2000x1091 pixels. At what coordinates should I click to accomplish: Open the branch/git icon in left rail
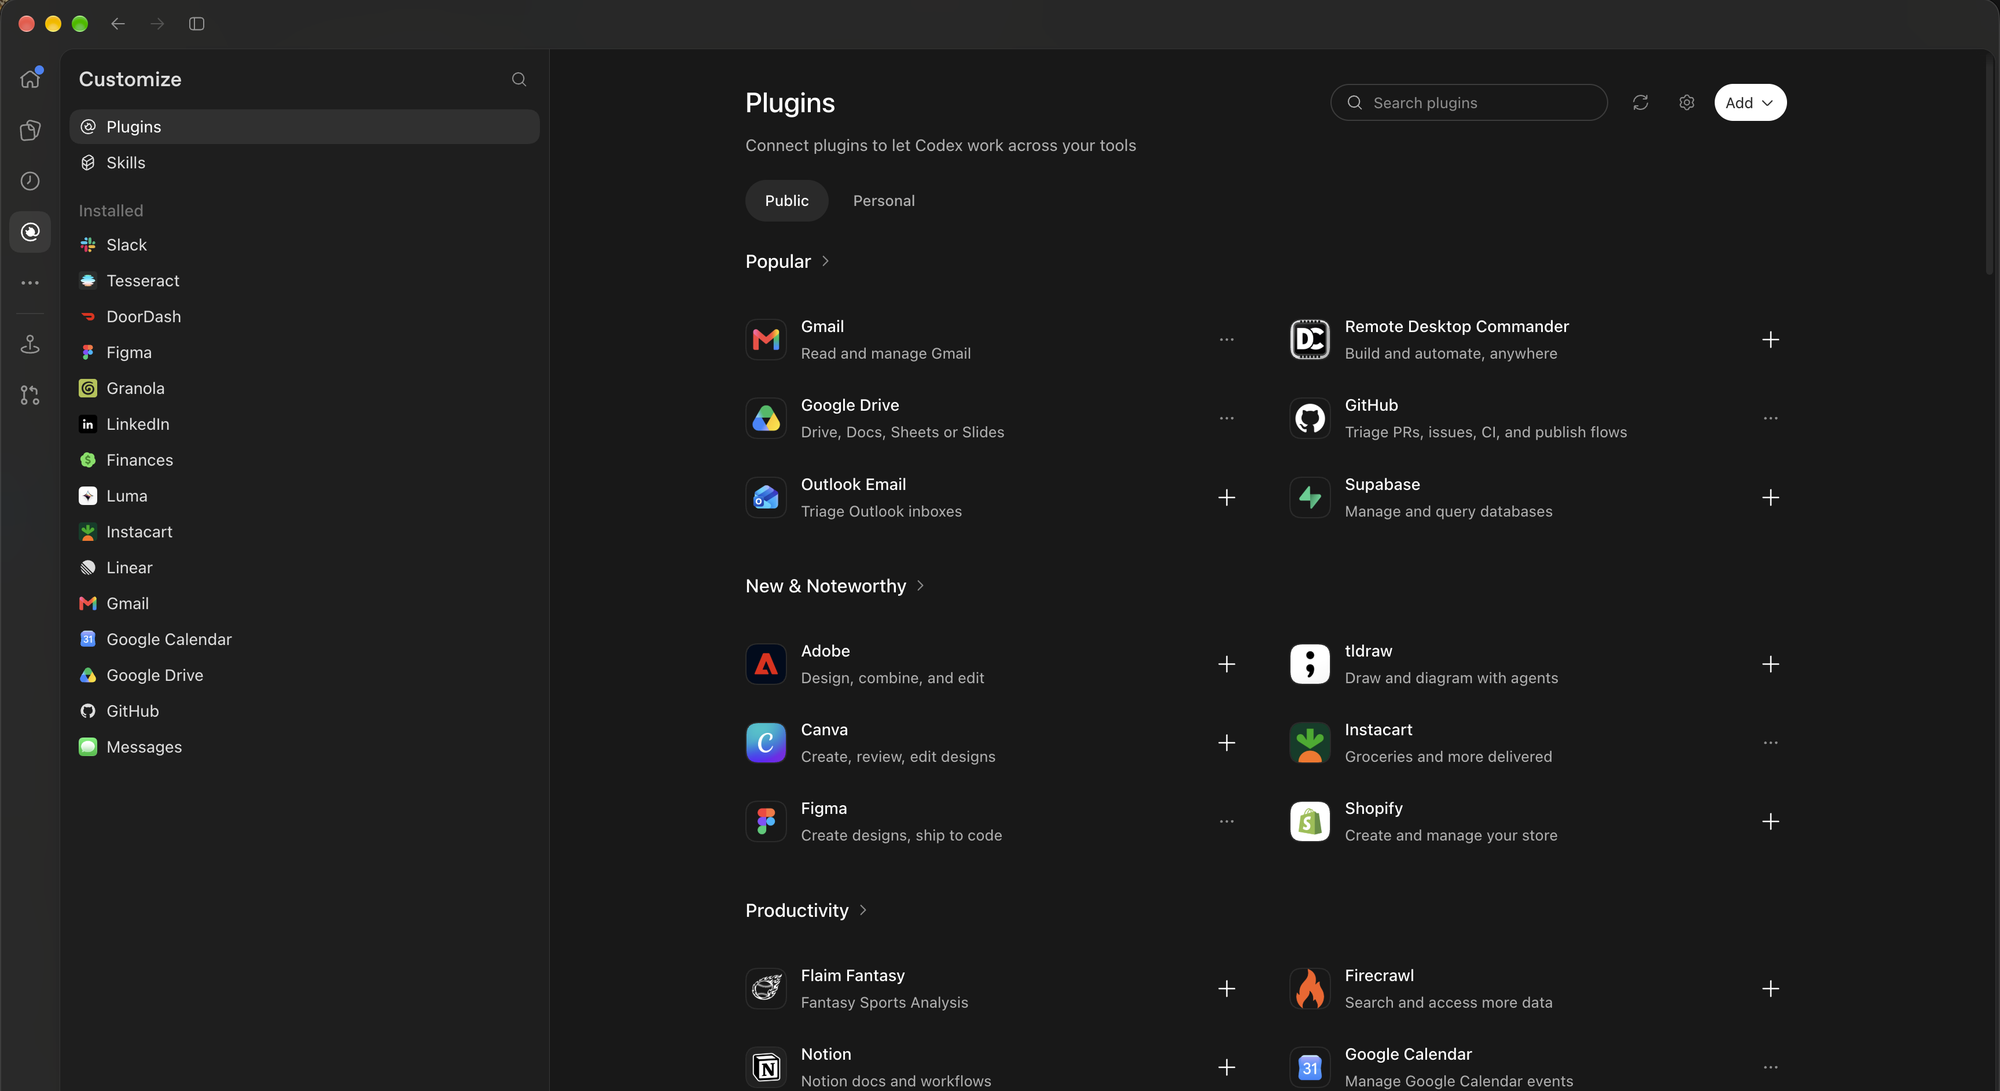point(30,396)
